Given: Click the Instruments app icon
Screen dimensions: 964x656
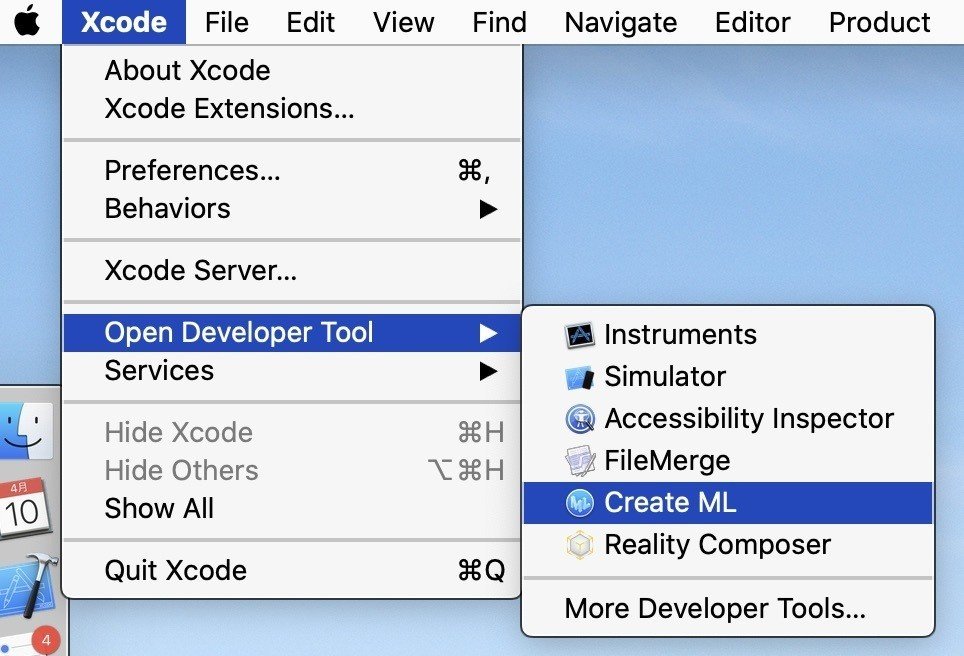Looking at the screenshot, I should click(579, 335).
